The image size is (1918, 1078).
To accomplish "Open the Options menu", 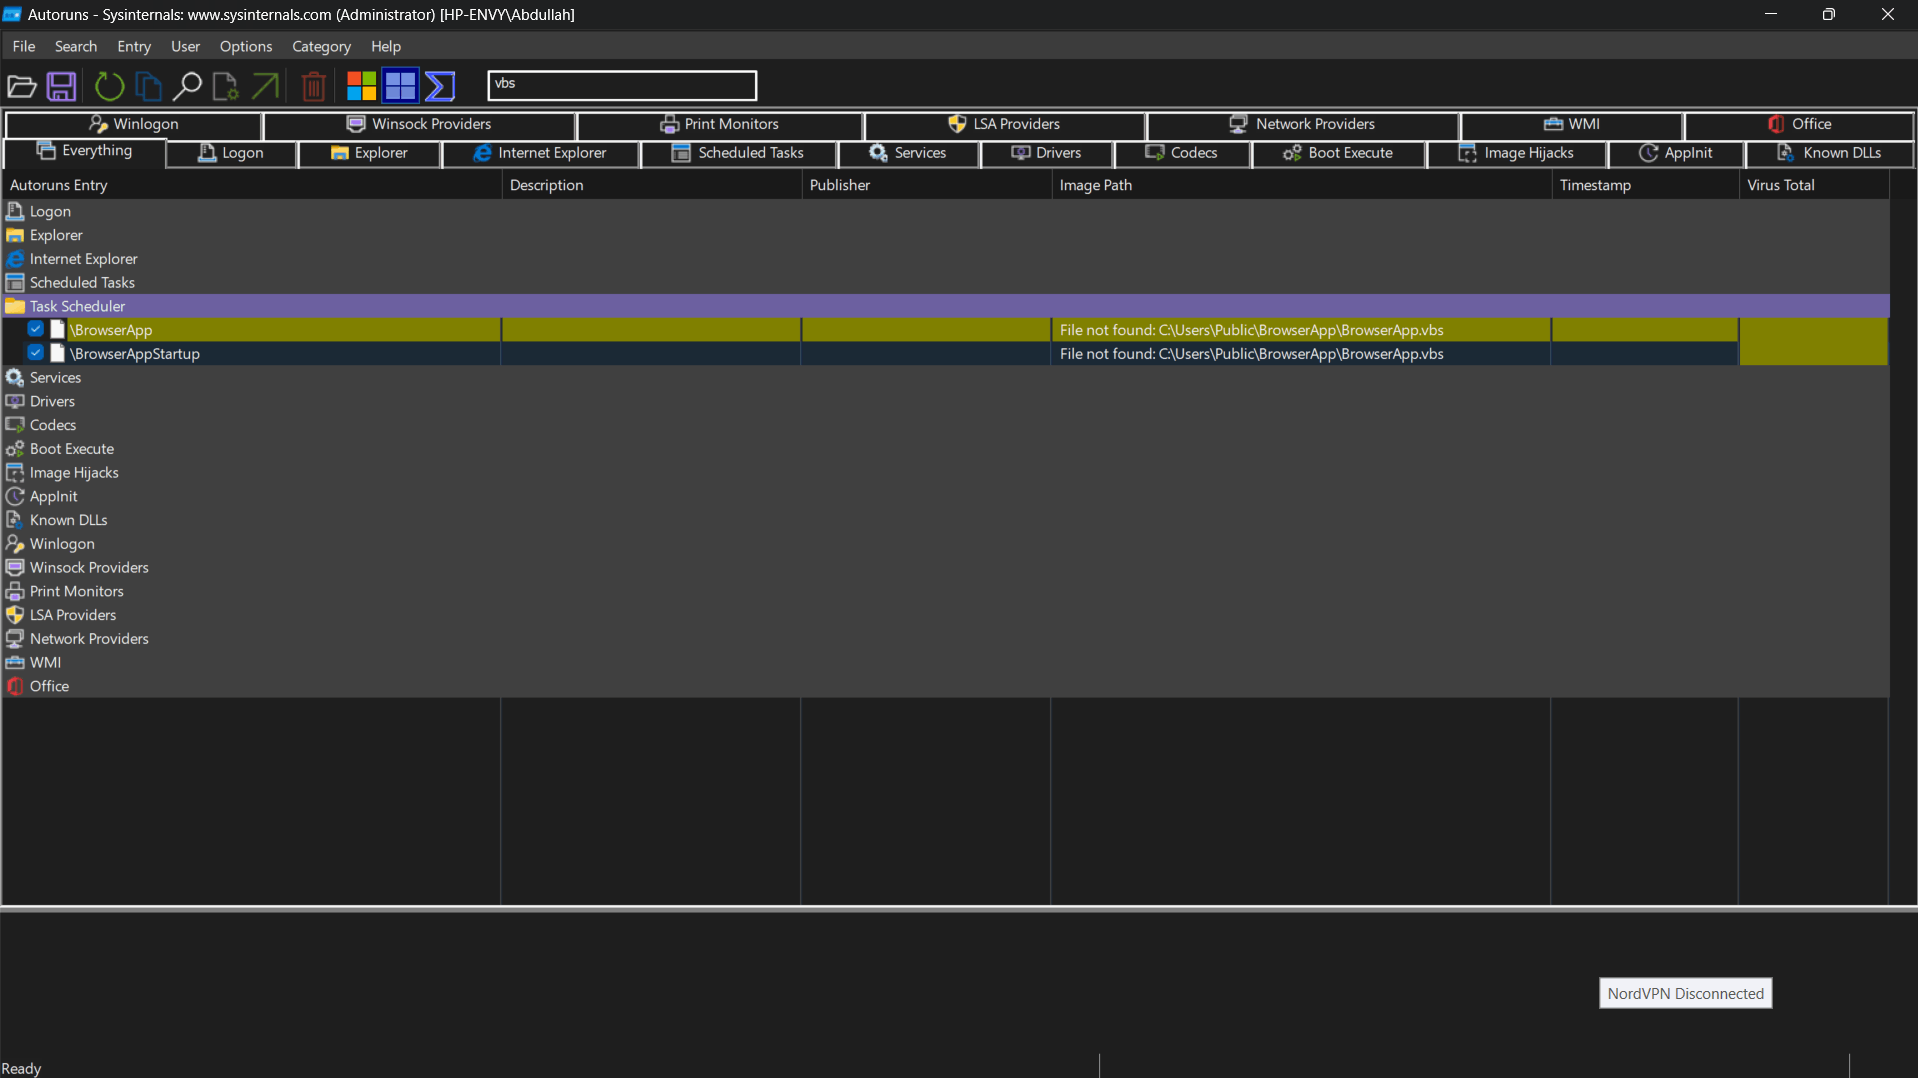I will click(x=246, y=46).
